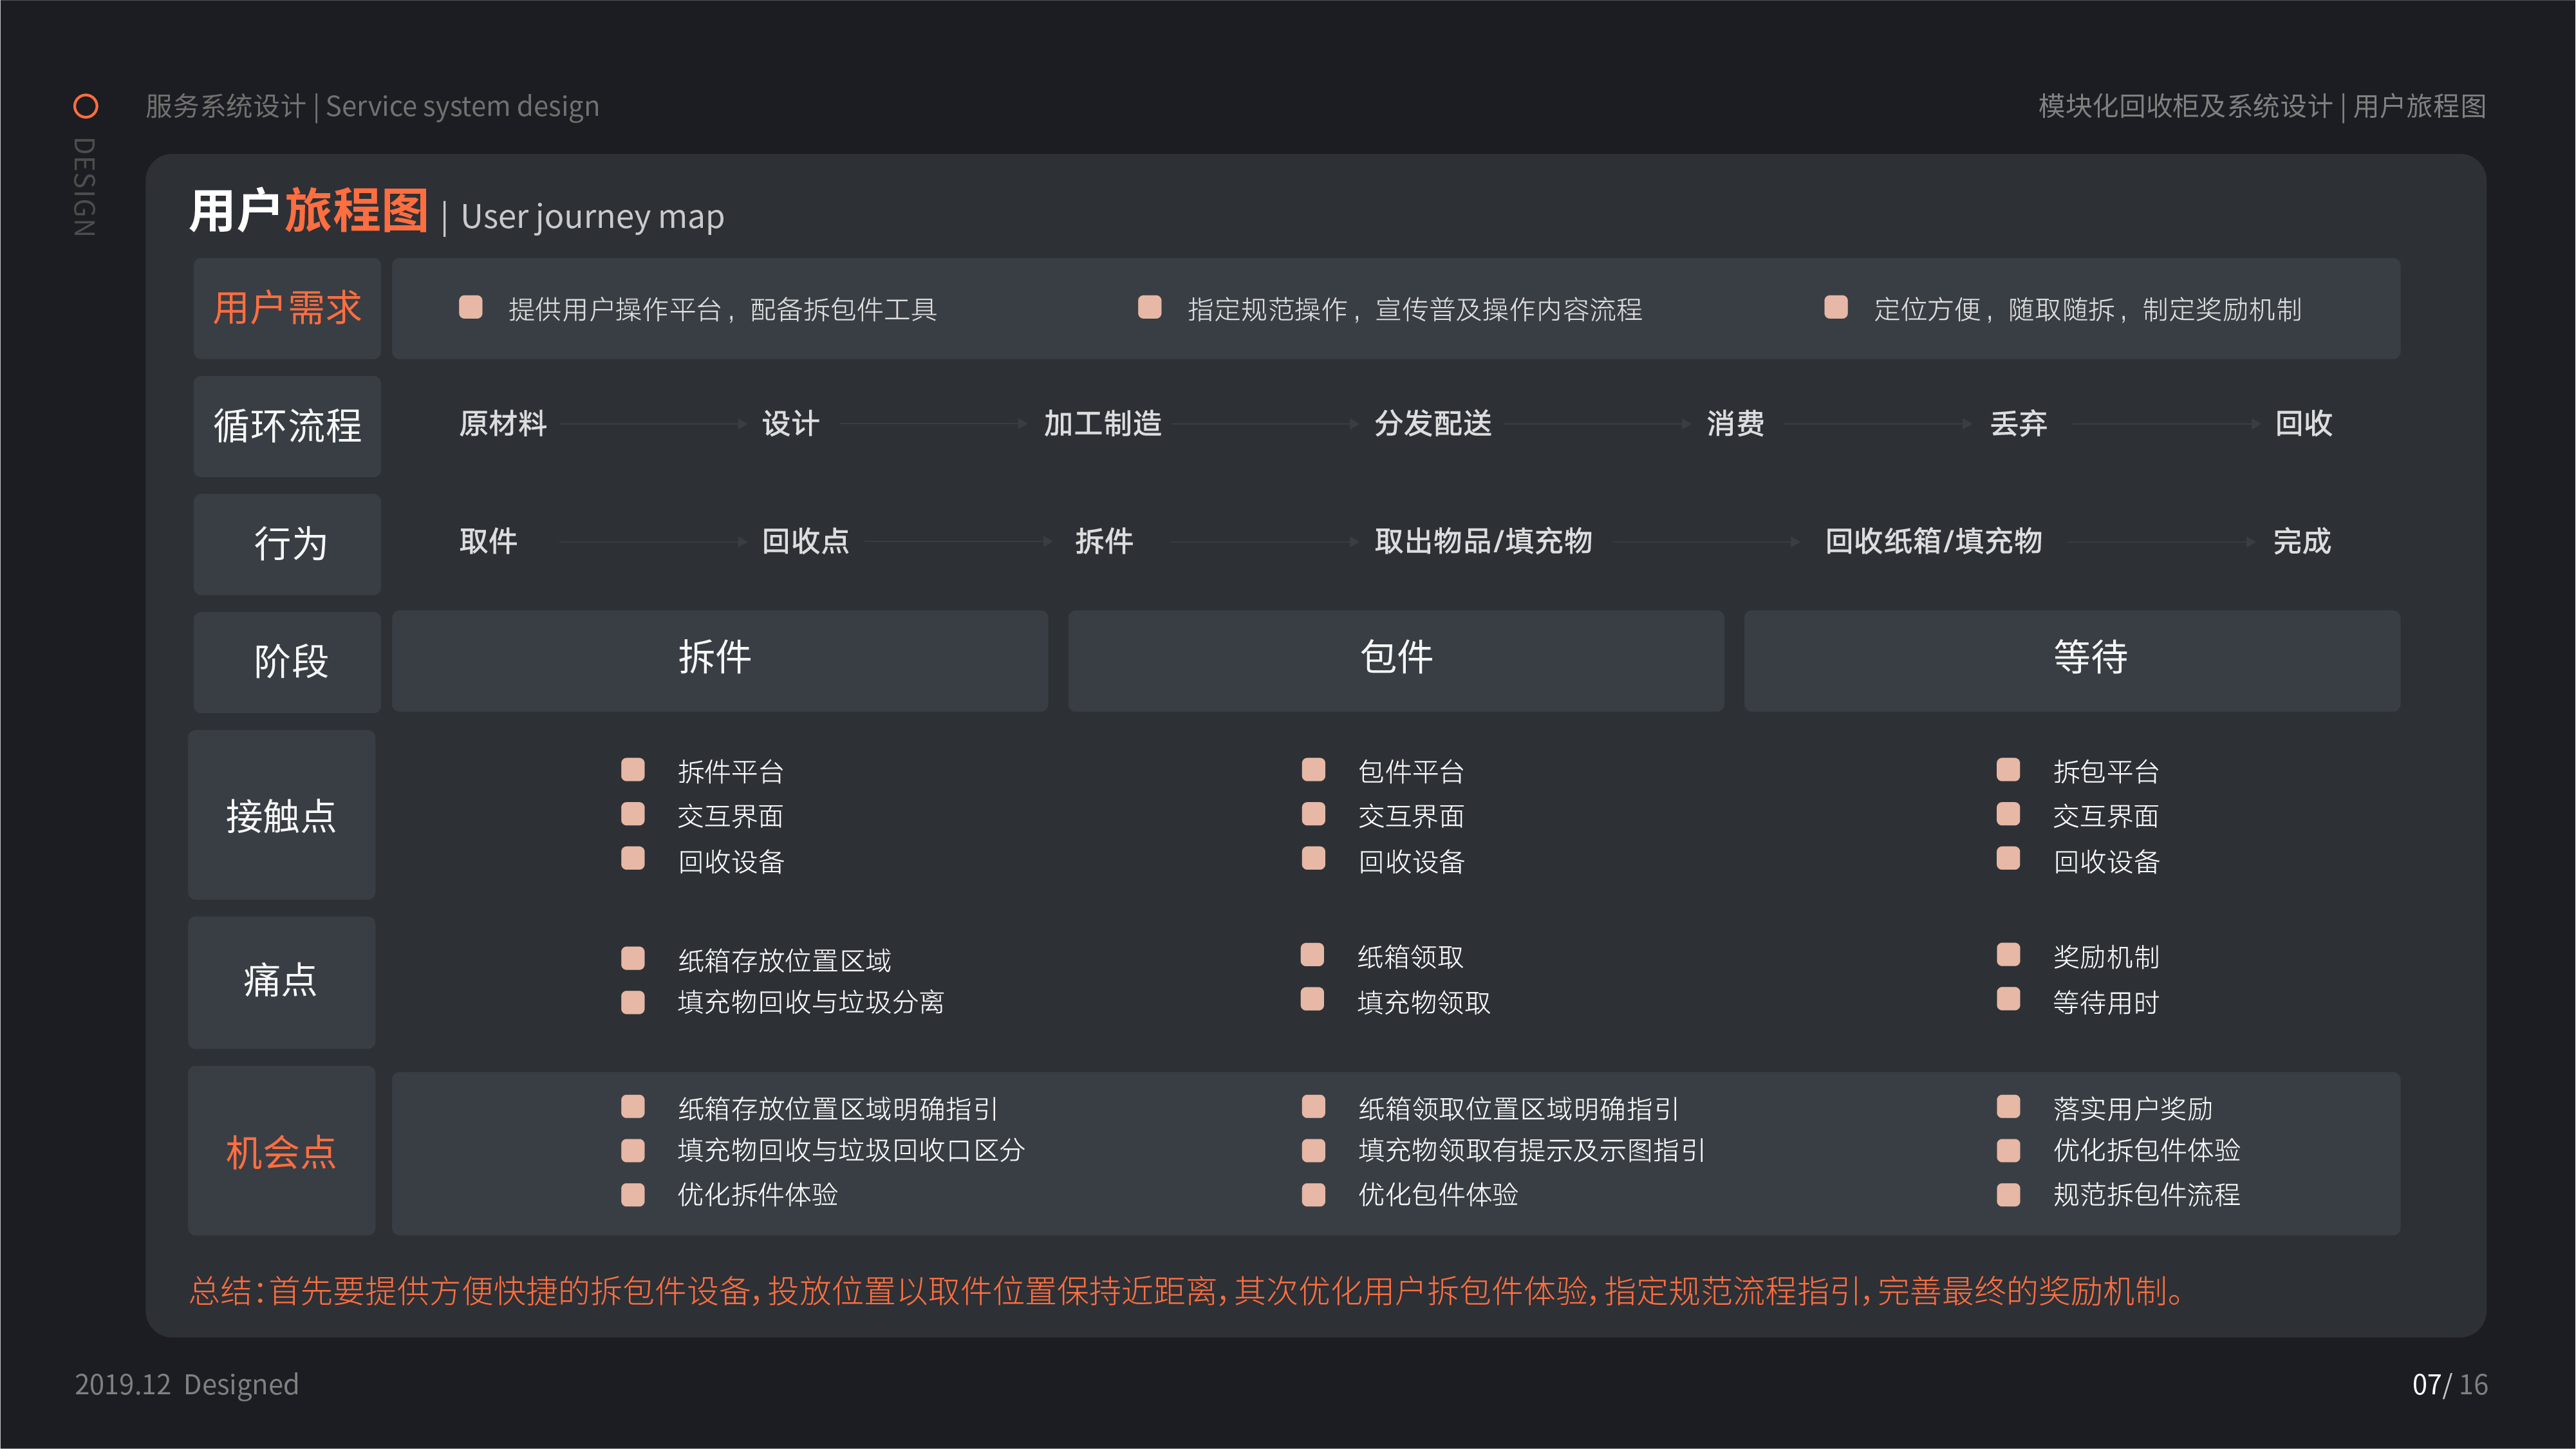The image size is (2576, 1449).
Task: Click the 用户旅程图 title heading
Action: pyautogui.click(x=308, y=212)
